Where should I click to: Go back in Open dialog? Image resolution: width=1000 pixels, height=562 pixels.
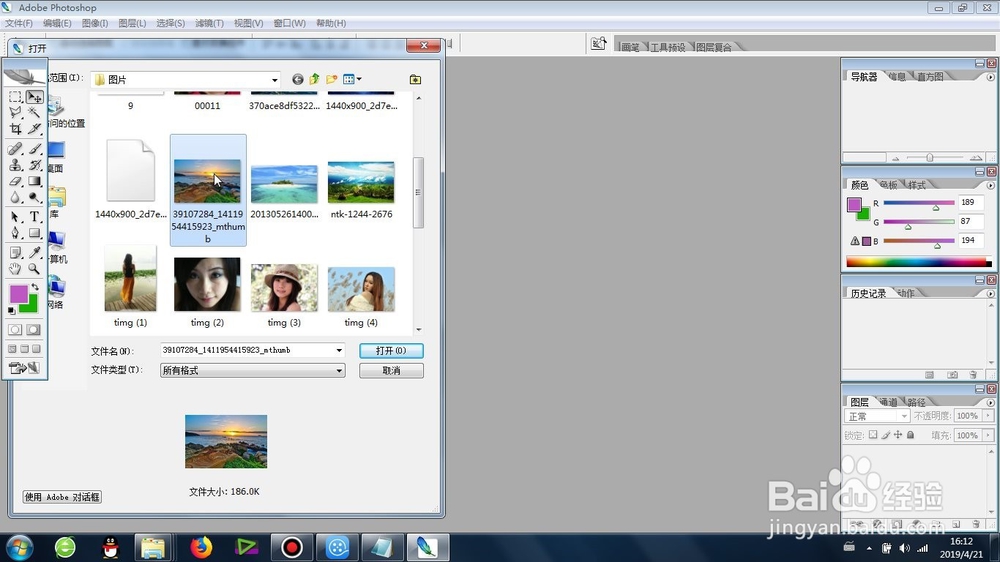(298, 80)
